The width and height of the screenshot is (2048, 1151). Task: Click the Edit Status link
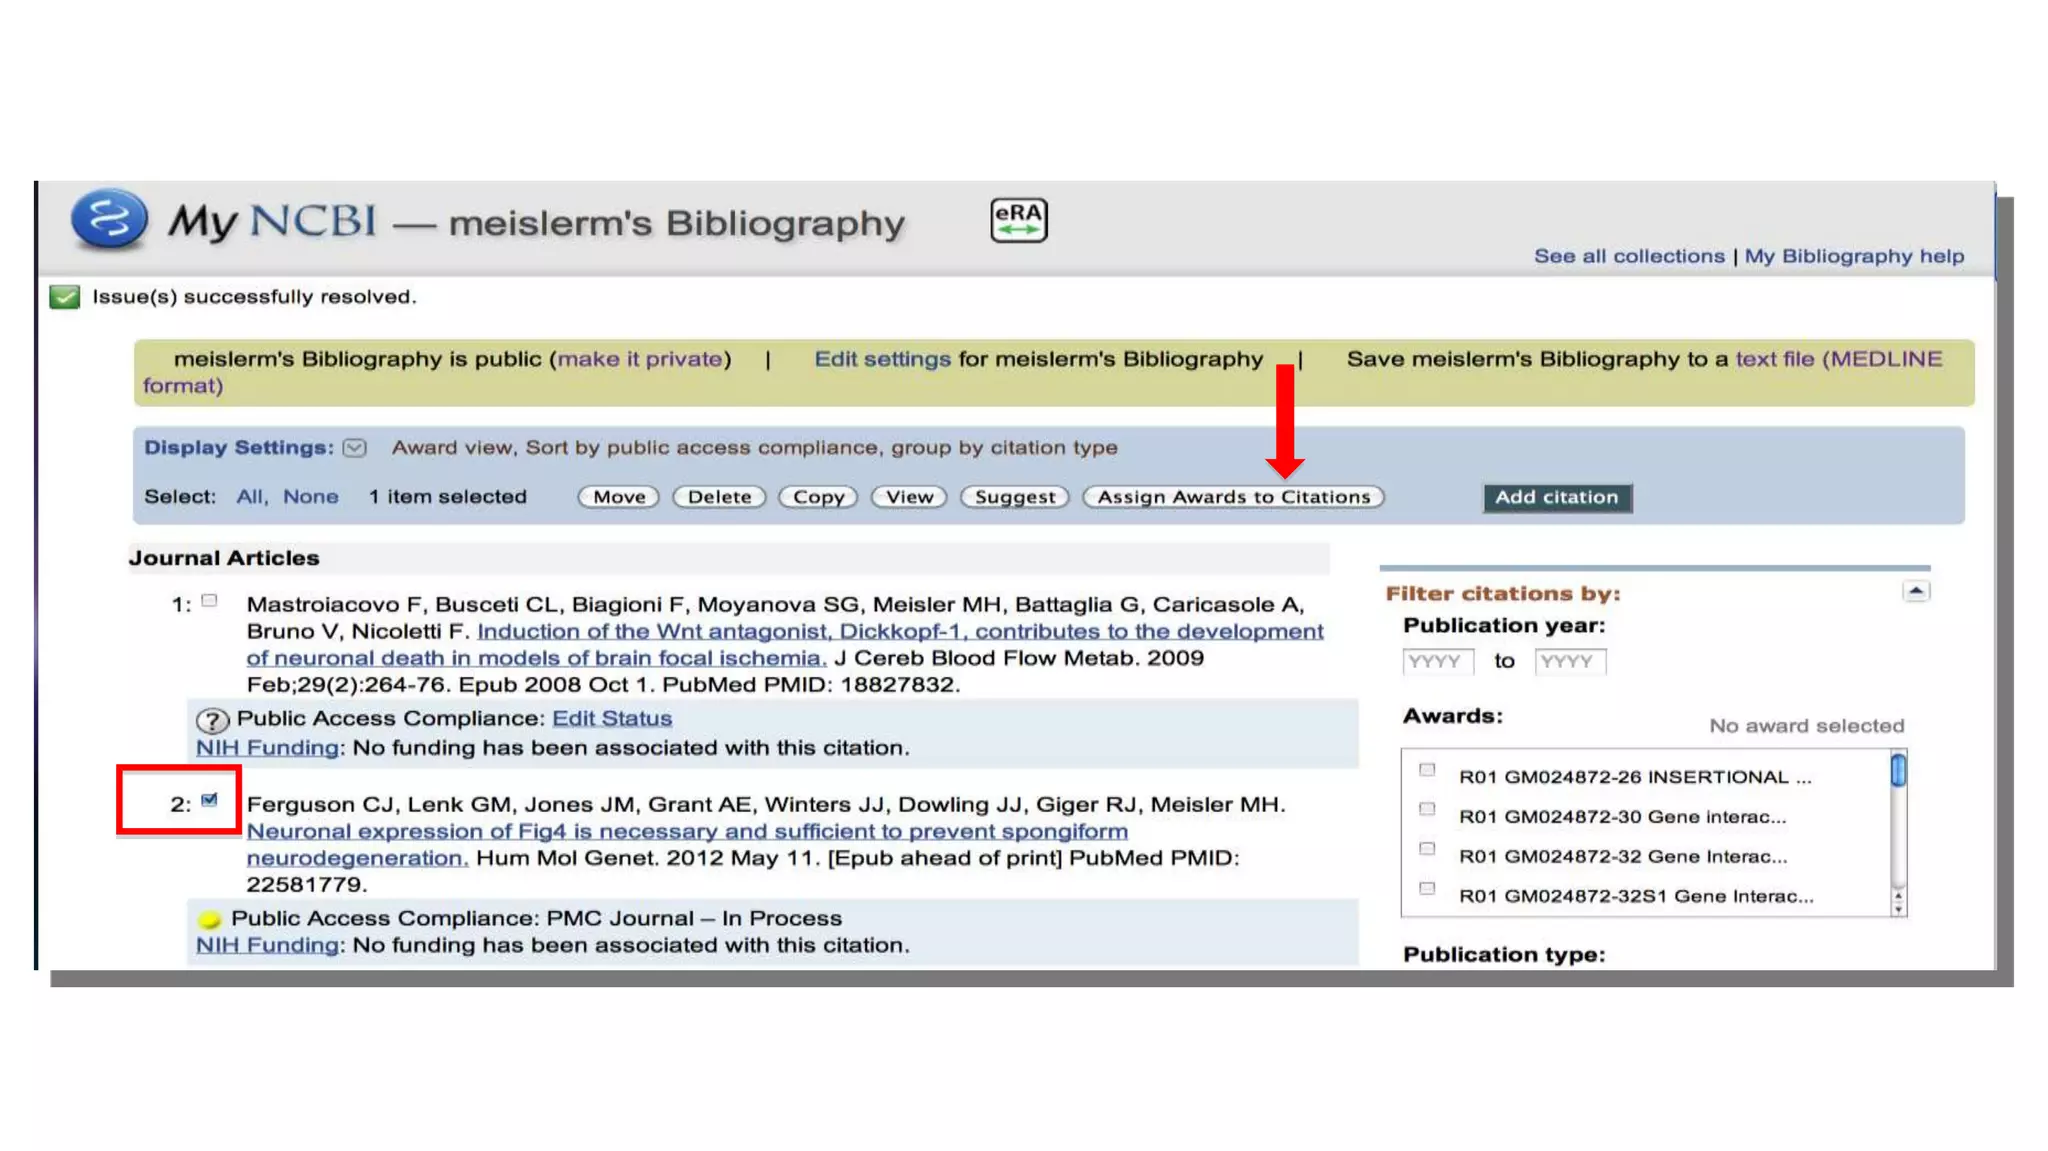click(612, 718)
